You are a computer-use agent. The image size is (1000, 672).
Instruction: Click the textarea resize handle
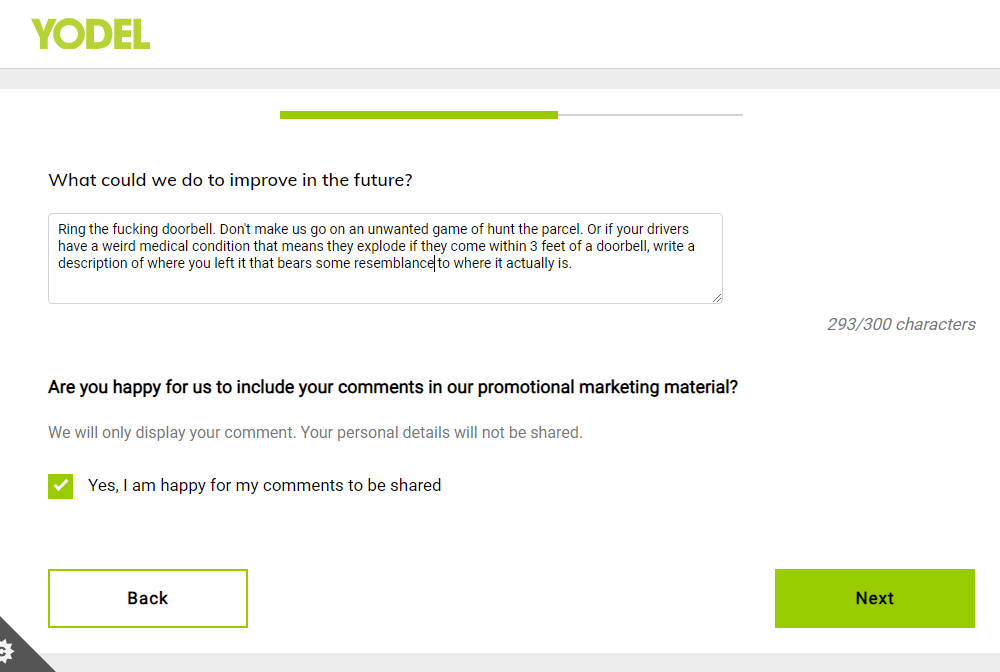point(717,298)
